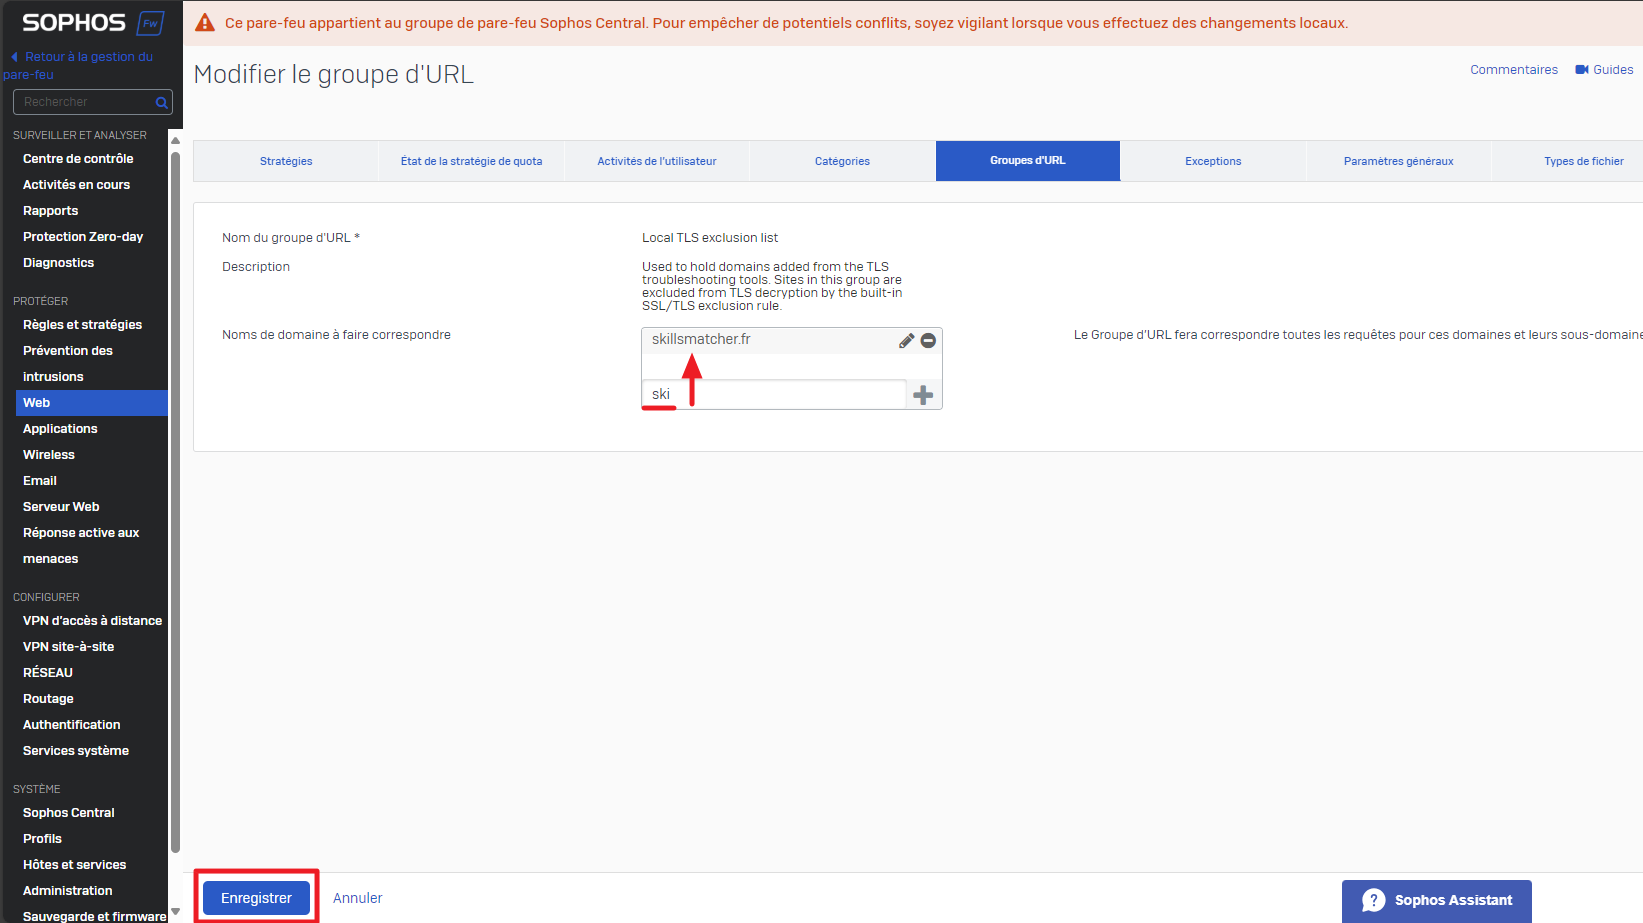Click the sidebar scroll down arrow
1643x923 pixels.
pos(176,912)
